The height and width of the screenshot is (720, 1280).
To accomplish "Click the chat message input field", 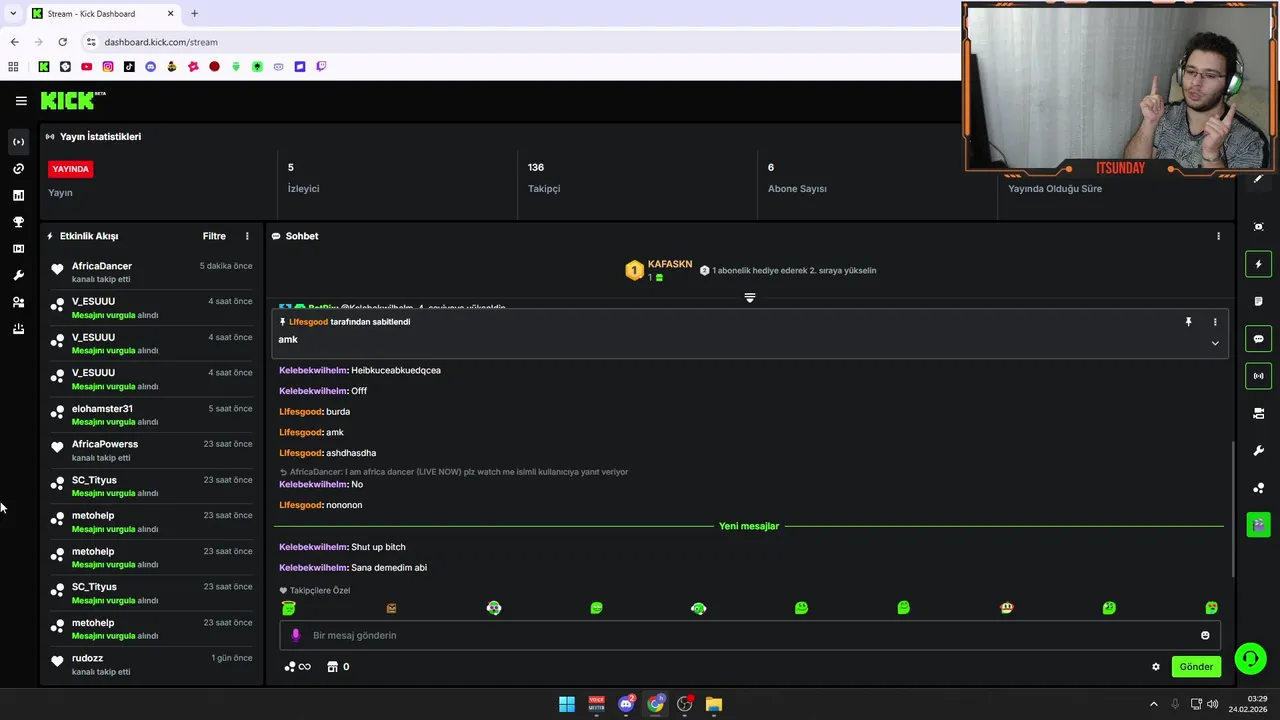I will tap(750, 635).
